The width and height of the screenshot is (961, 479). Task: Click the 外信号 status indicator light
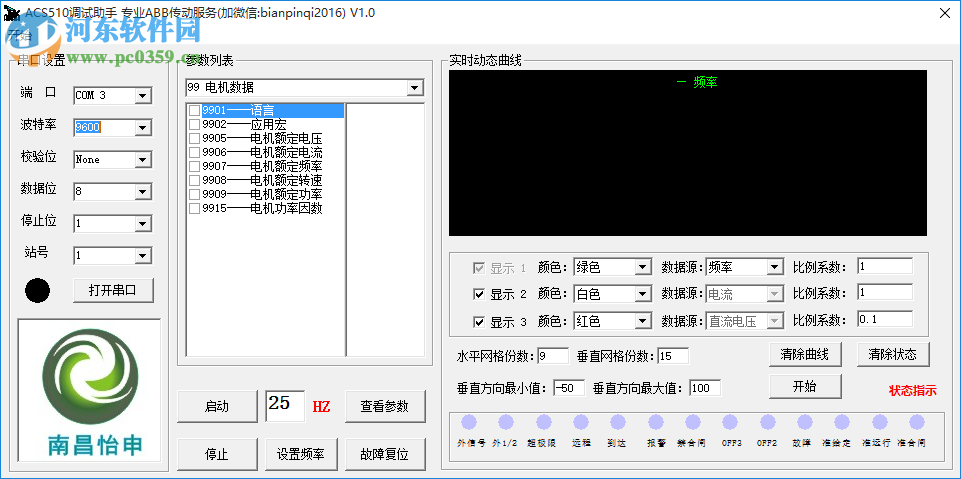[x=469, y=422]
